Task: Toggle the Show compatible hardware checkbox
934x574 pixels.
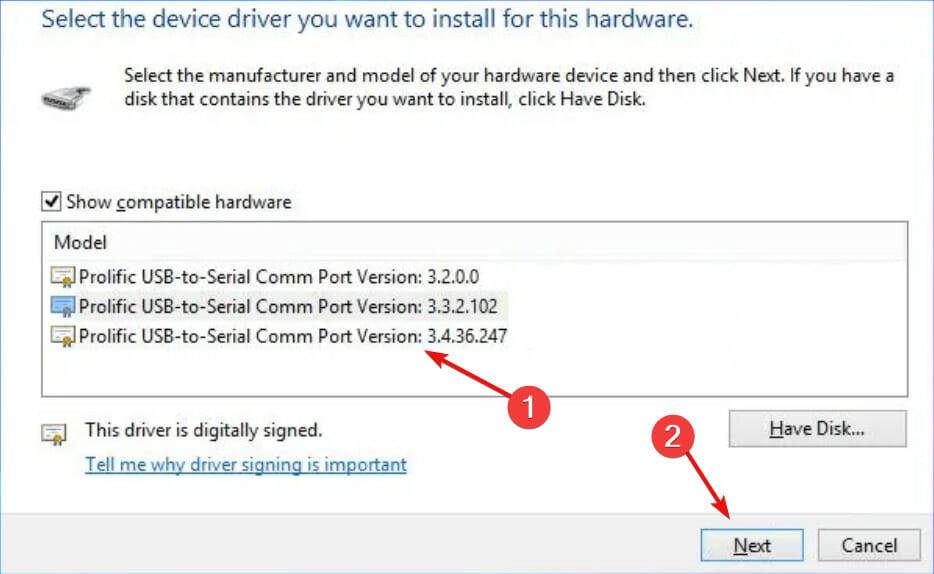Action: 51,202
